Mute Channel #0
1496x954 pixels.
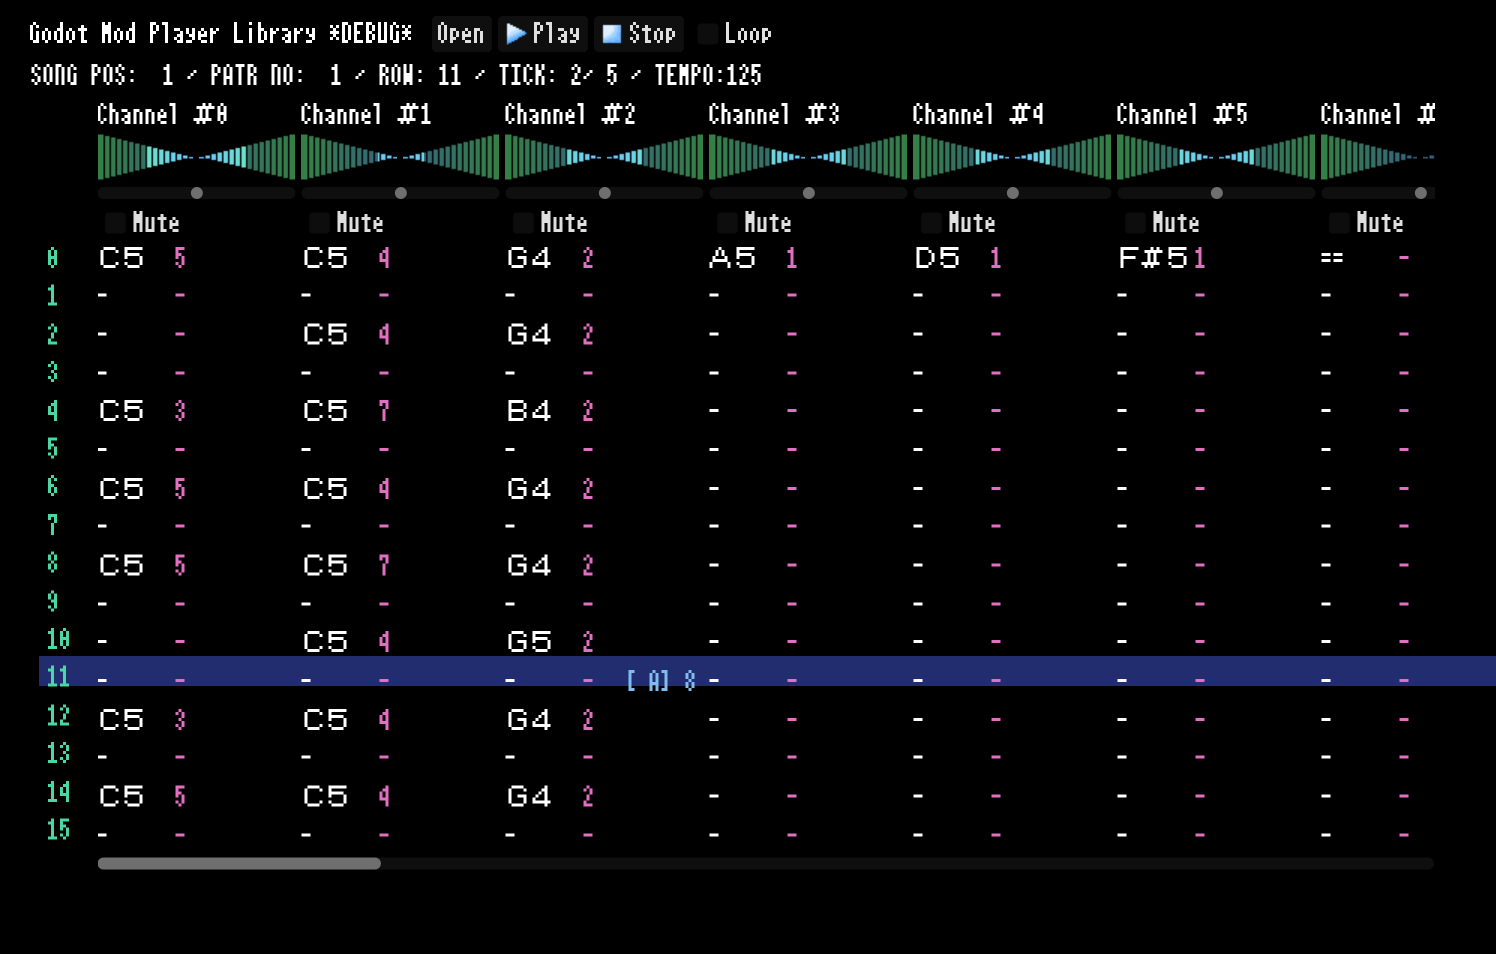coord(116,222)
